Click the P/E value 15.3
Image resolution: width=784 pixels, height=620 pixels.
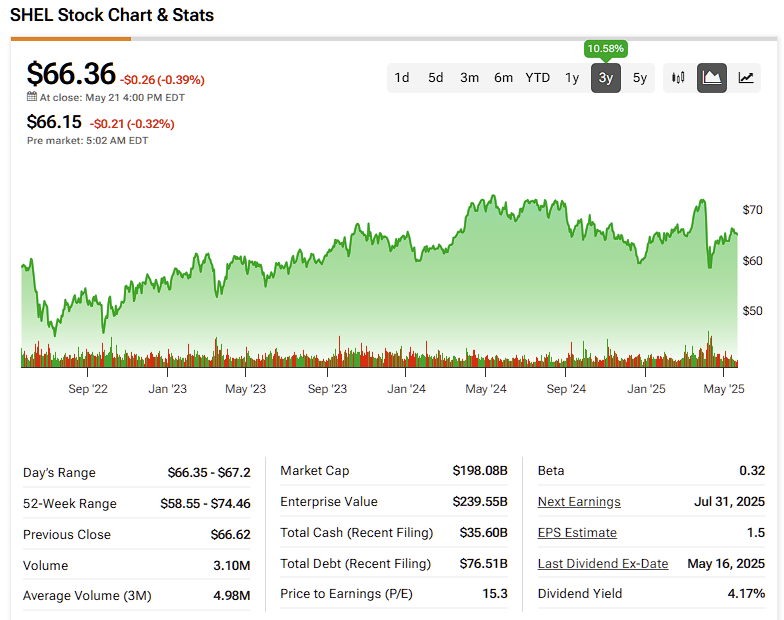(x=495, y=594)
